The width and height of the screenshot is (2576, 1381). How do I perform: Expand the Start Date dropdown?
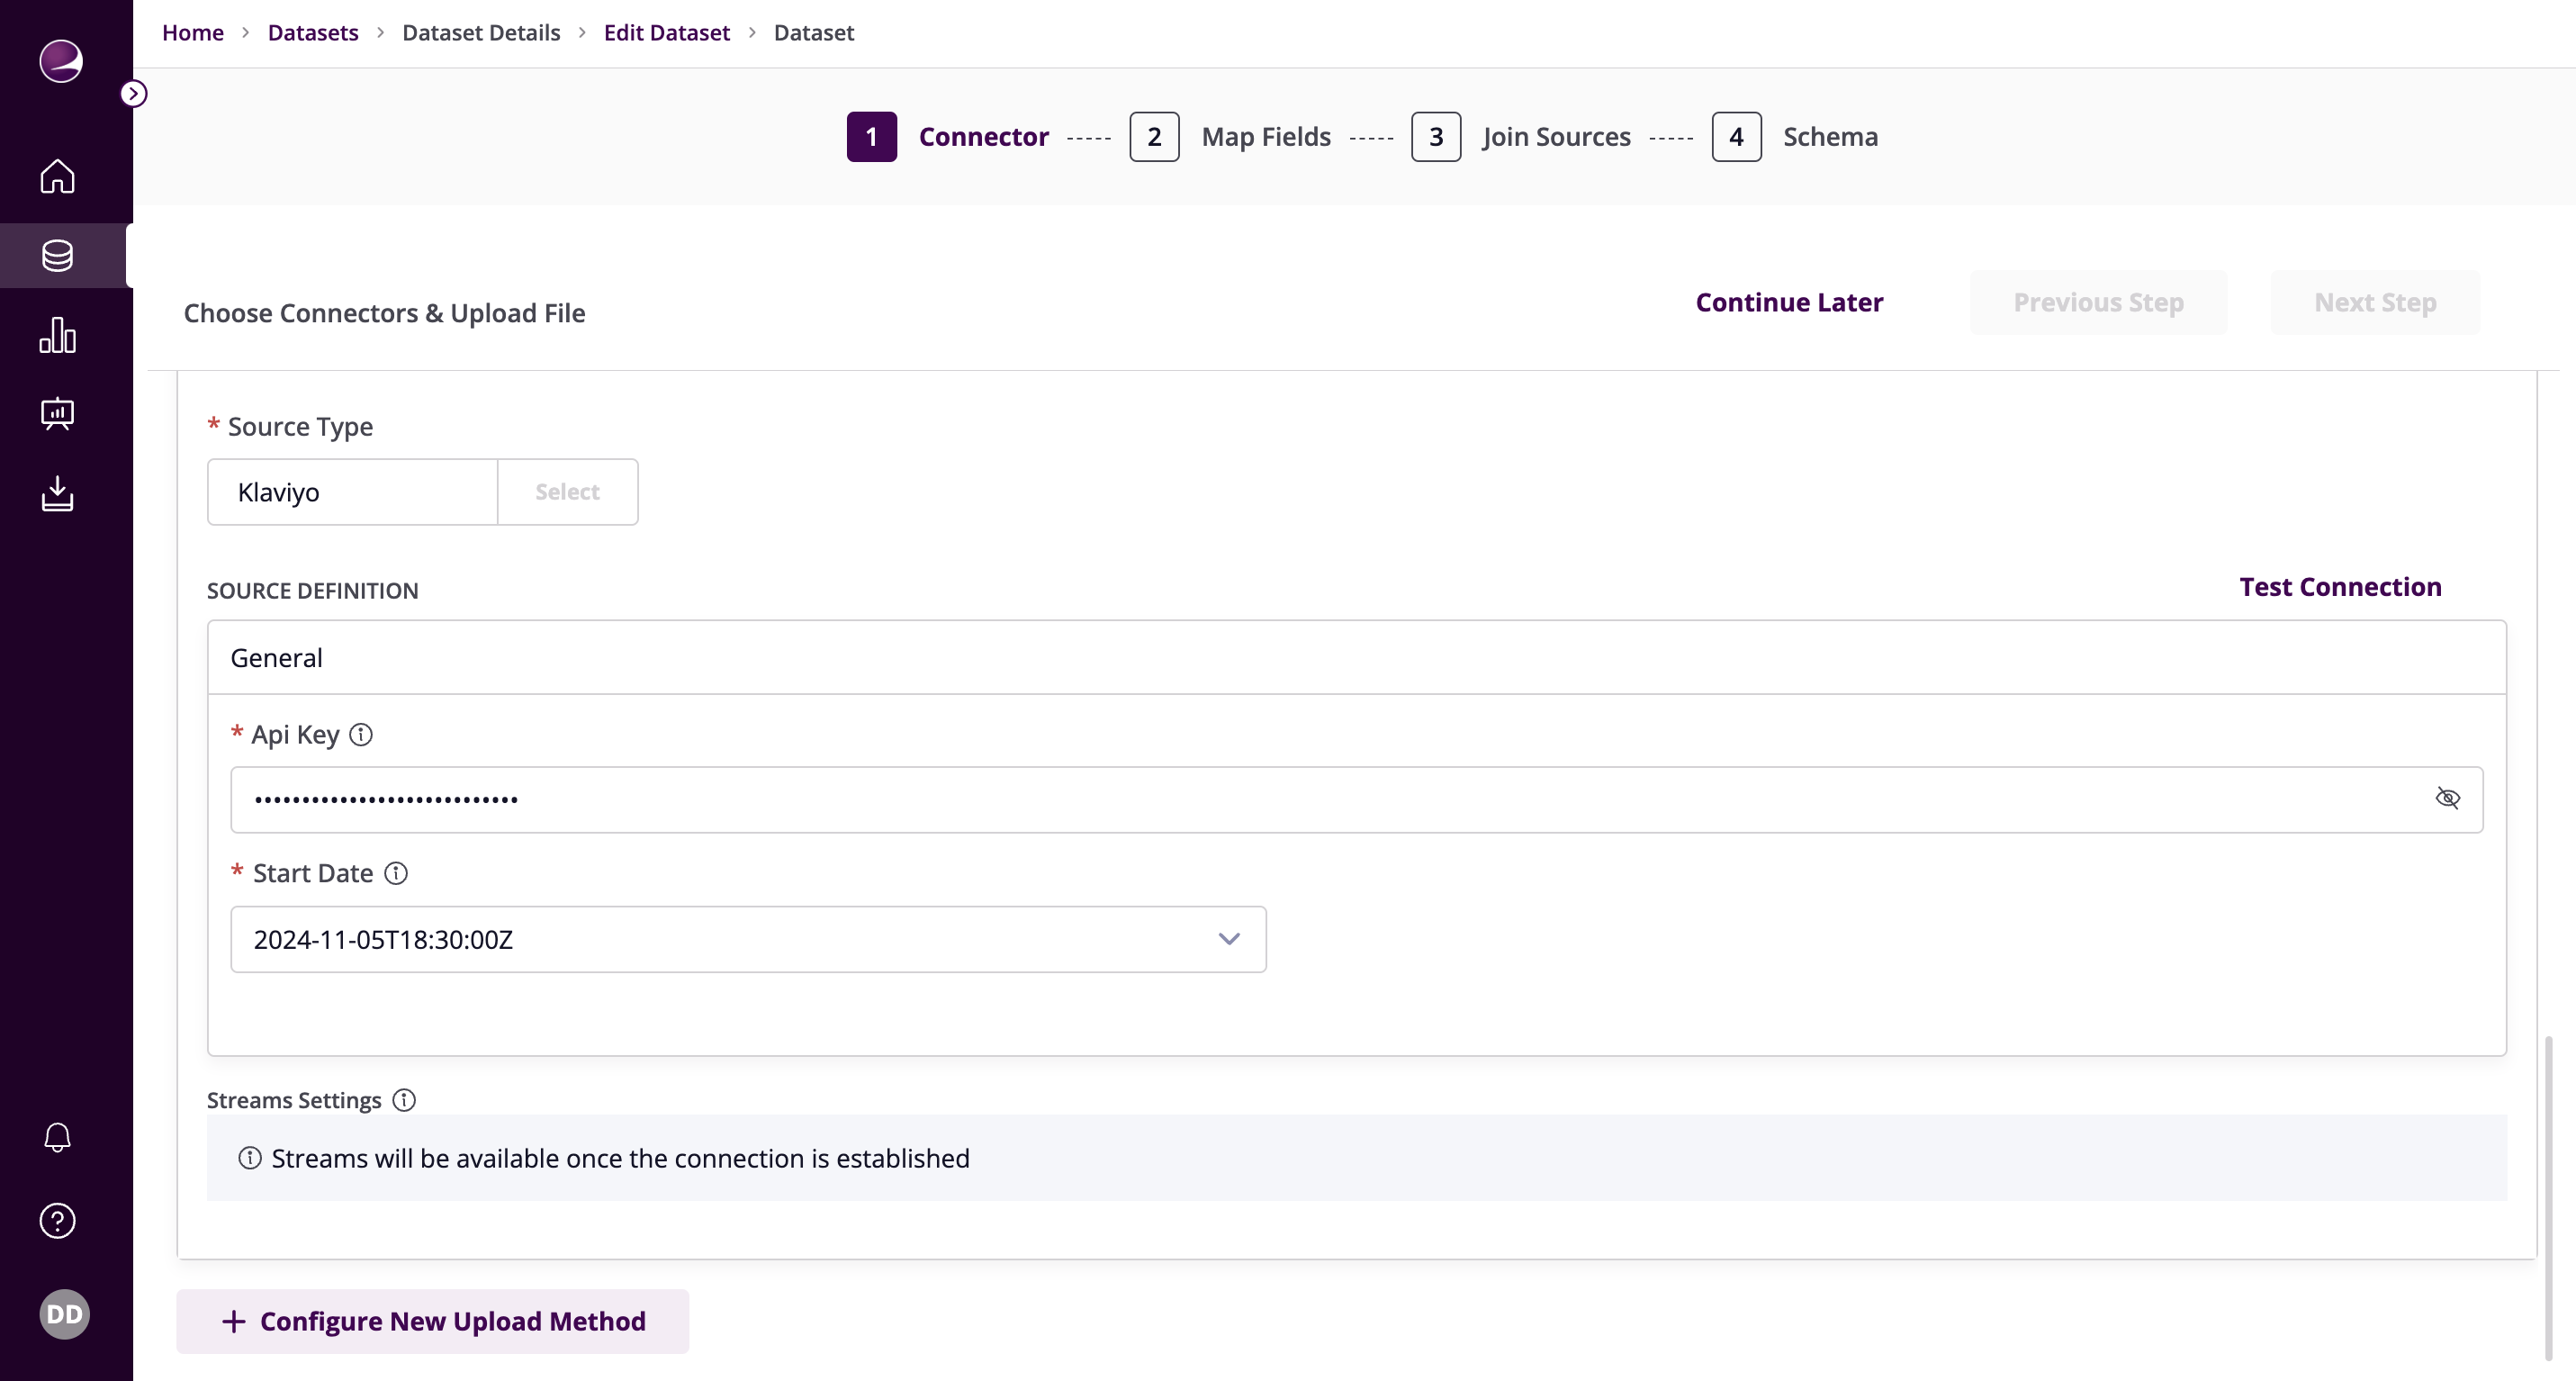coord(1229,939)
